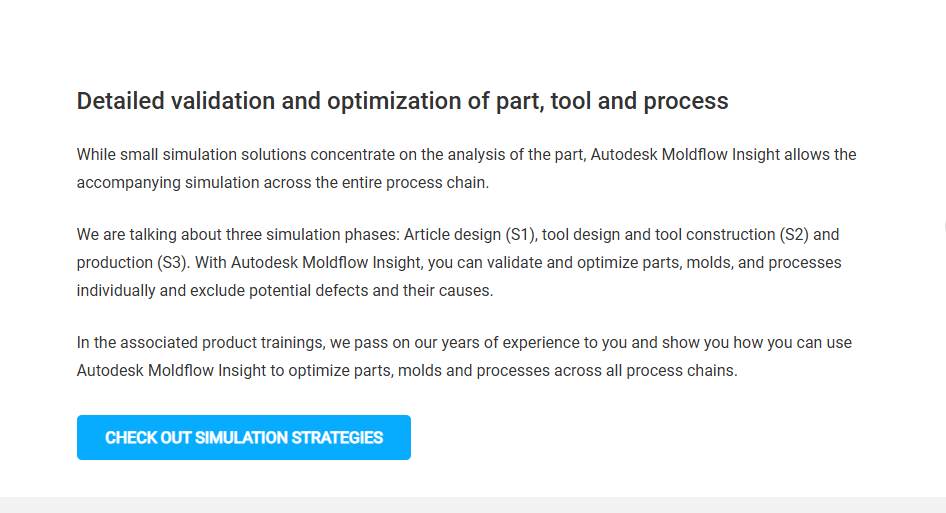946x513 pixels.
Task: Click the shadowed tab at the right edge
Action: tap(943, 227)
